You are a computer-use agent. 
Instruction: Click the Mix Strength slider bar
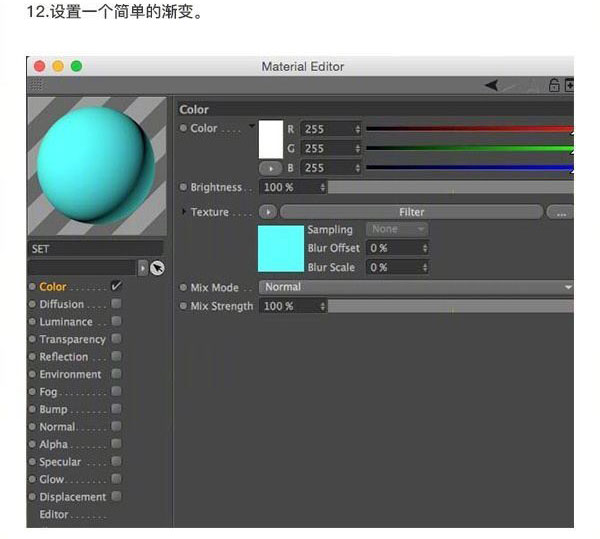451,306
